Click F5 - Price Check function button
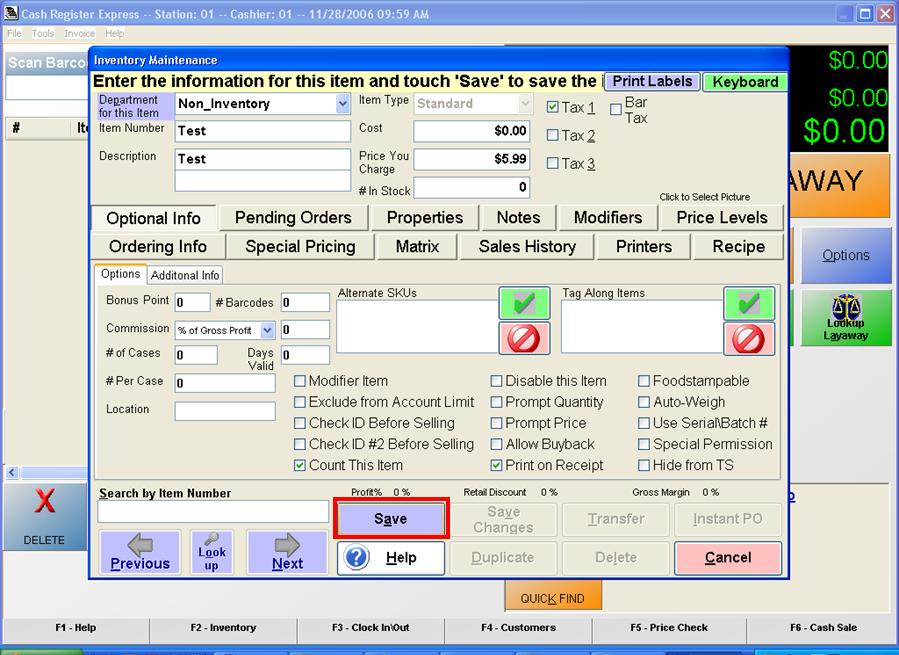 669,627
